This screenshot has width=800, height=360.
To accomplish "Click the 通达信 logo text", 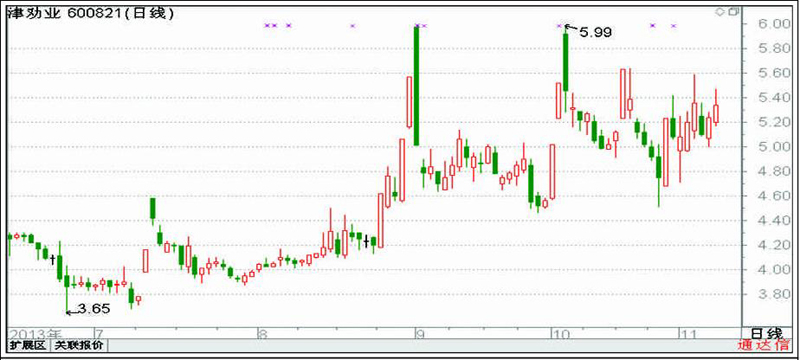I will pos(764,346).
